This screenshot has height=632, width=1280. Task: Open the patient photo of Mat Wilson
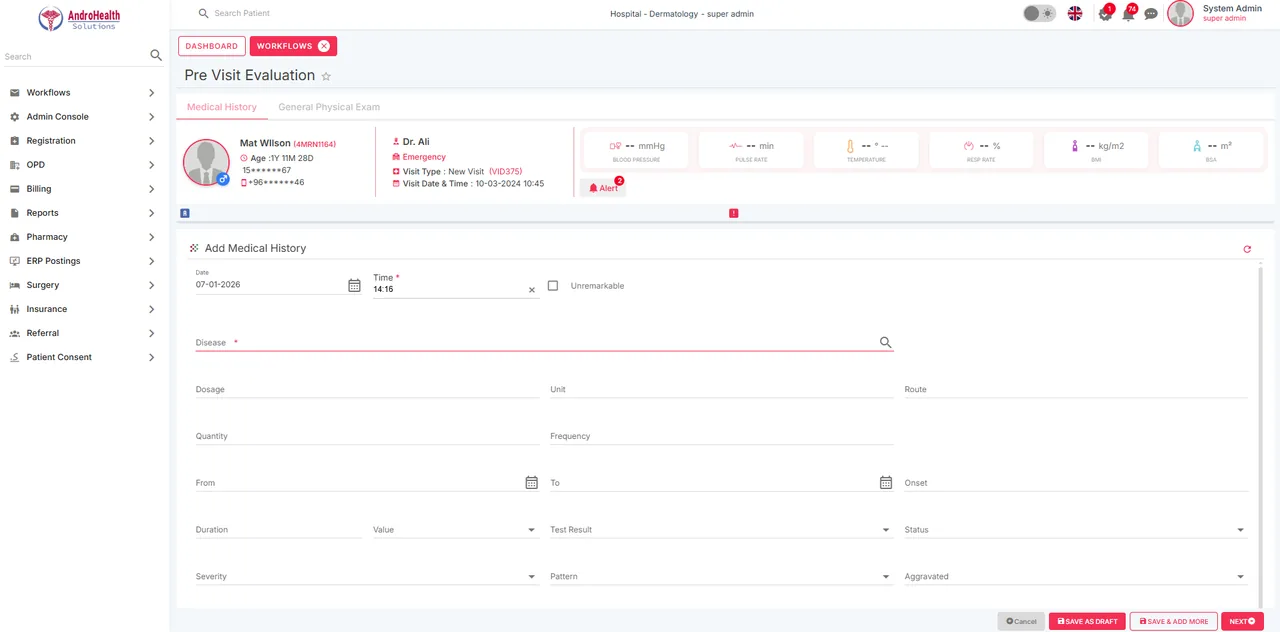(206, 162)
